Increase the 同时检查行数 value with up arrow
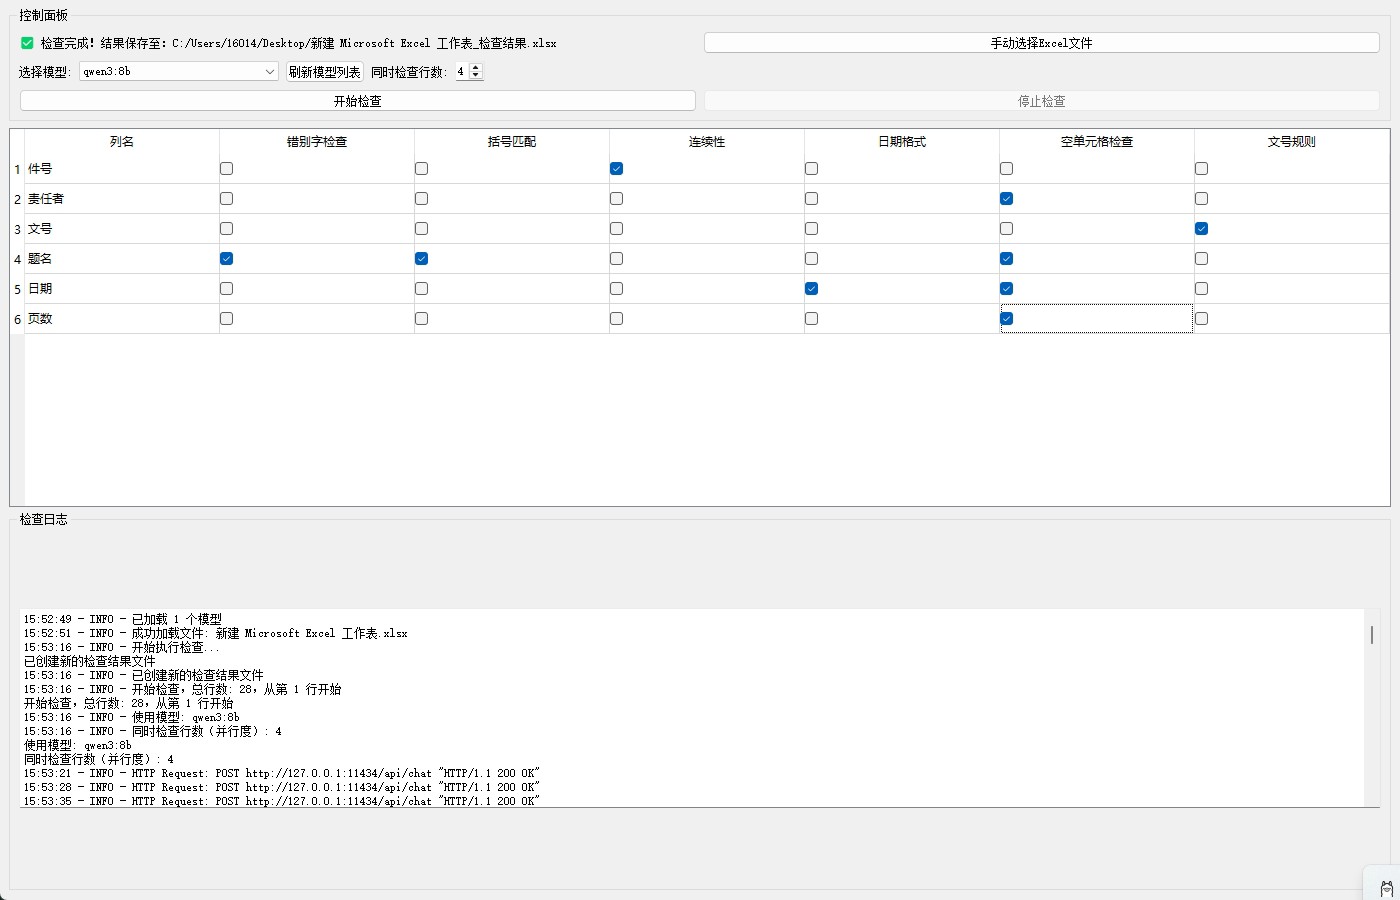 pyautogui.click(x=476, y=67)
